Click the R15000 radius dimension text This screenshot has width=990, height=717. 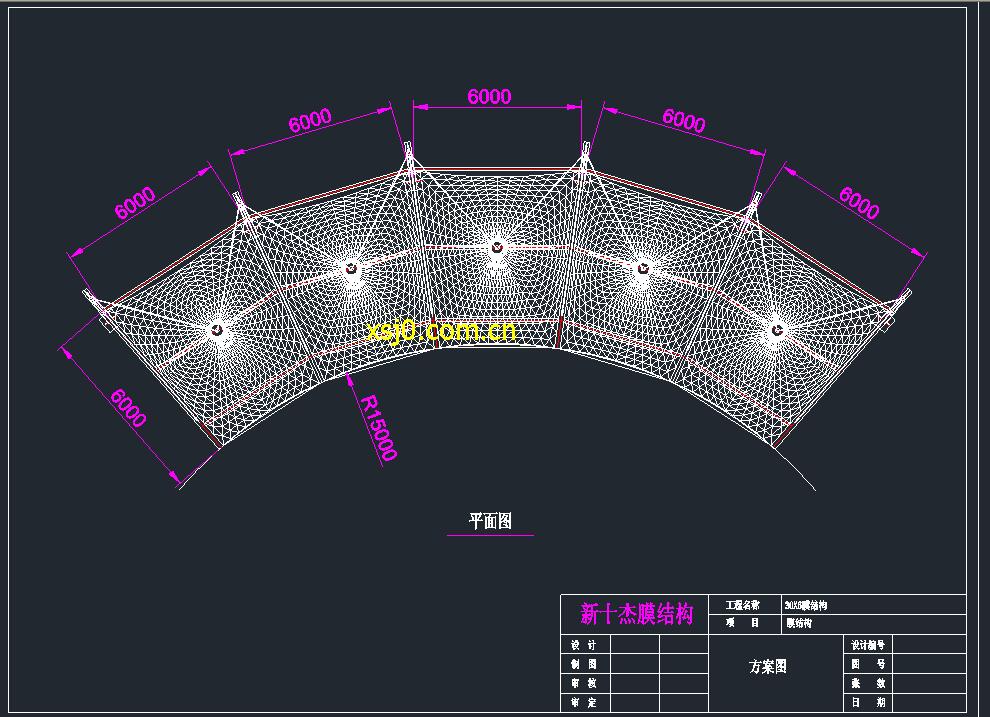coord(378,427)
